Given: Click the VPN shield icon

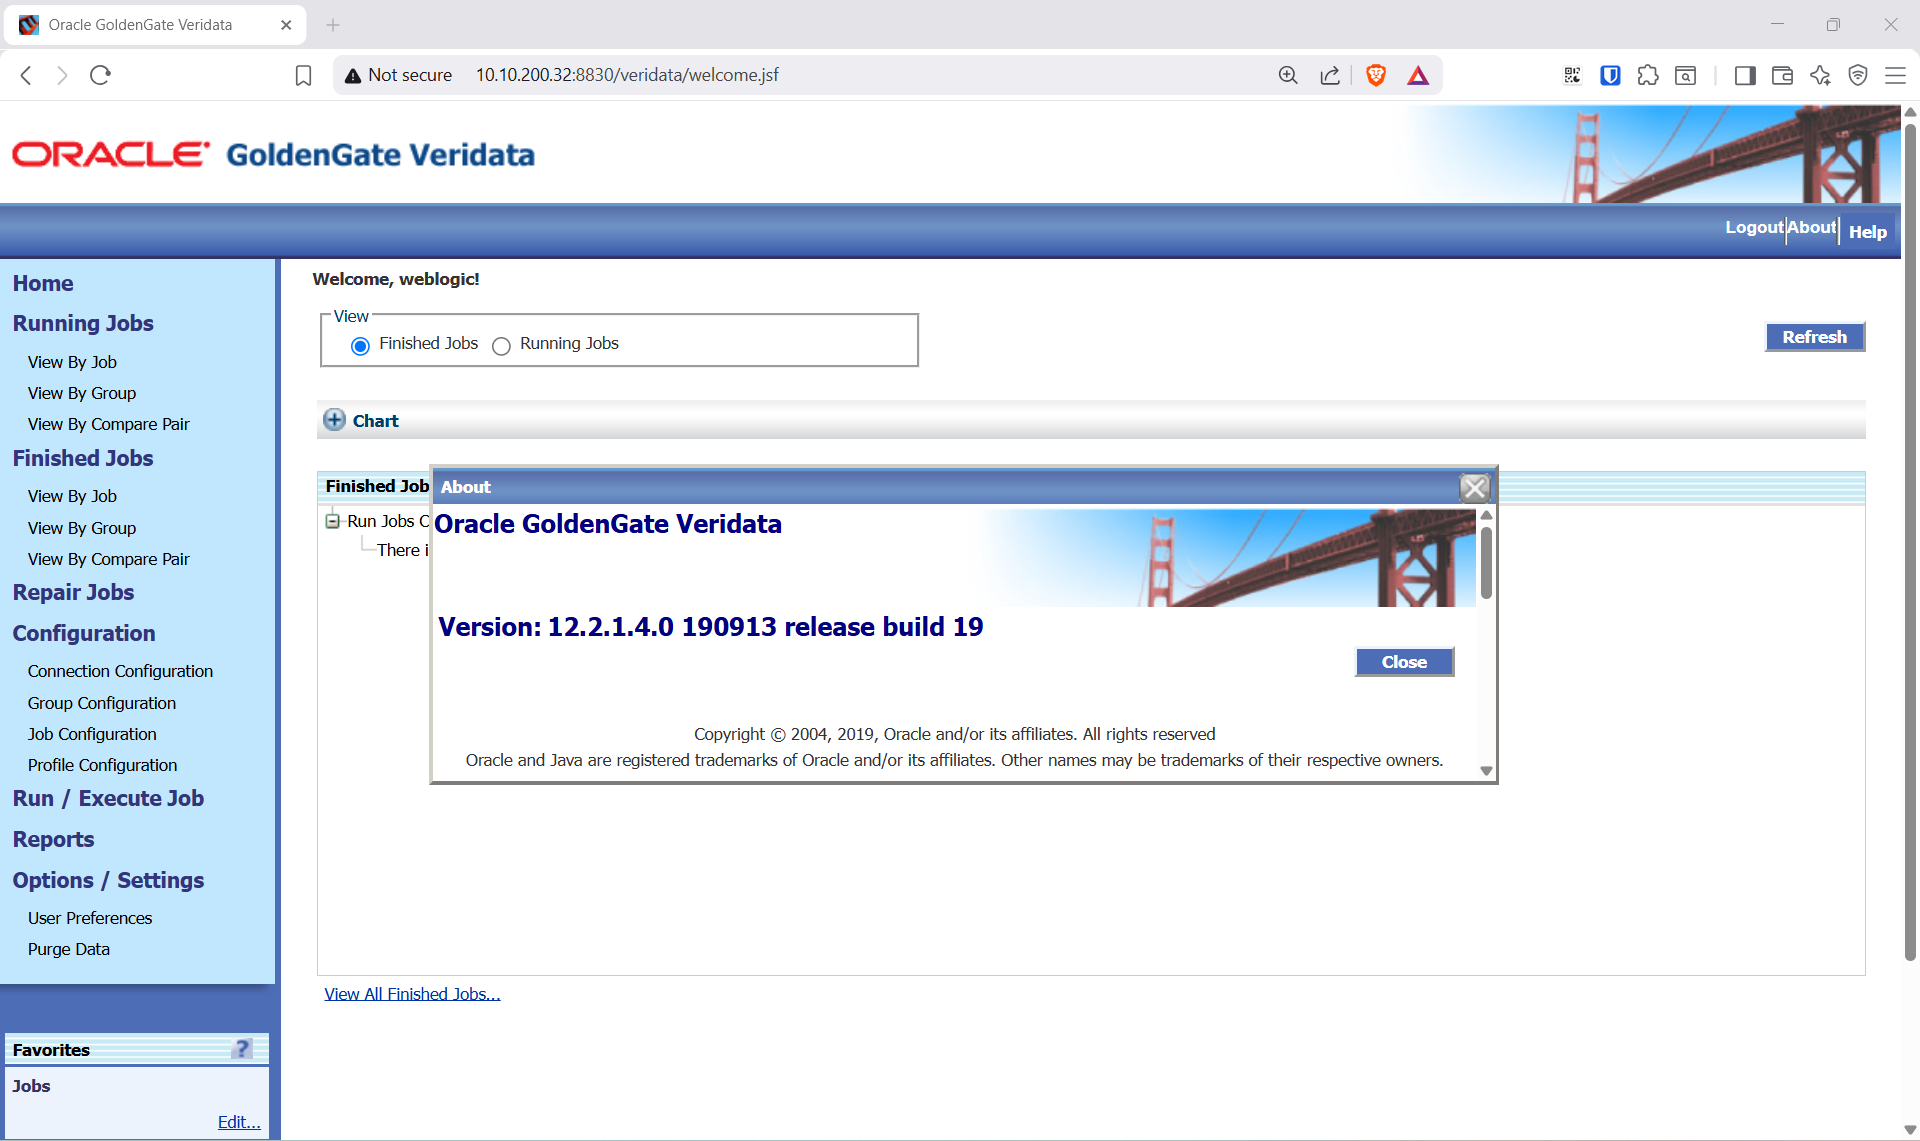Looking at the screenshot, I should (1858, 75).
